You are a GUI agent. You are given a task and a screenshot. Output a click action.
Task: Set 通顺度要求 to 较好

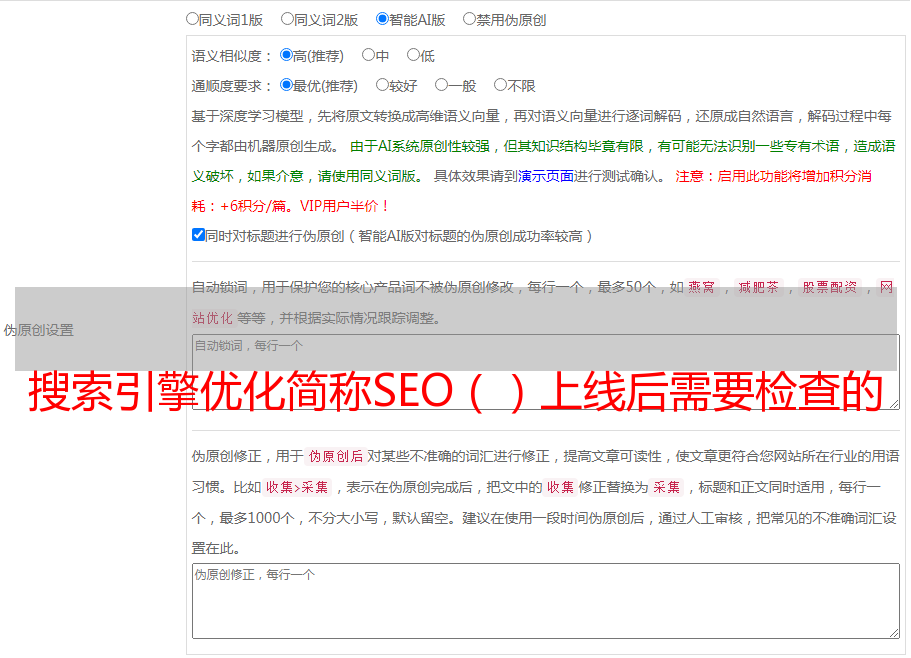click(382, 85)
